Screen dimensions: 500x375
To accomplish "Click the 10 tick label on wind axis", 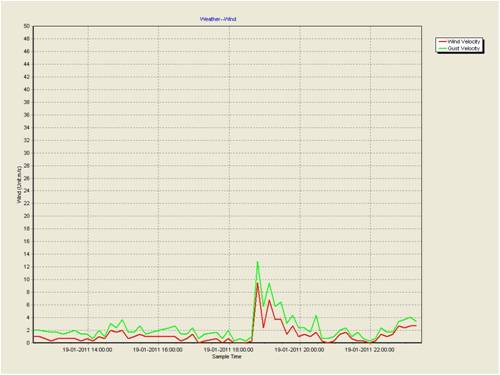I will pyautogui.click(x=27, y=279).
